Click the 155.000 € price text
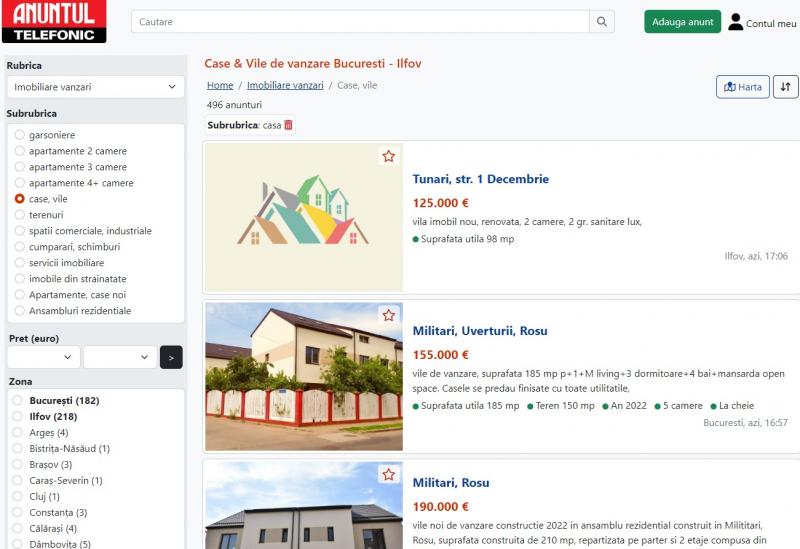Image resolution: width=800 pixels, height=549 pixels. pyautogui.click(x=440, y=355)
